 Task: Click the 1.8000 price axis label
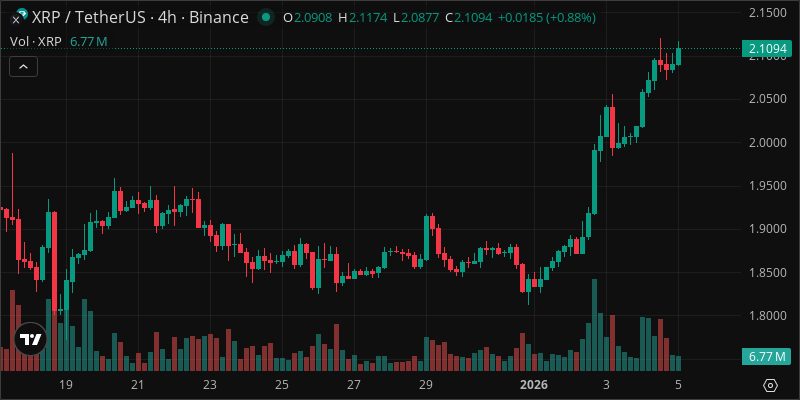pyautogui.click(x=767, y=316)
